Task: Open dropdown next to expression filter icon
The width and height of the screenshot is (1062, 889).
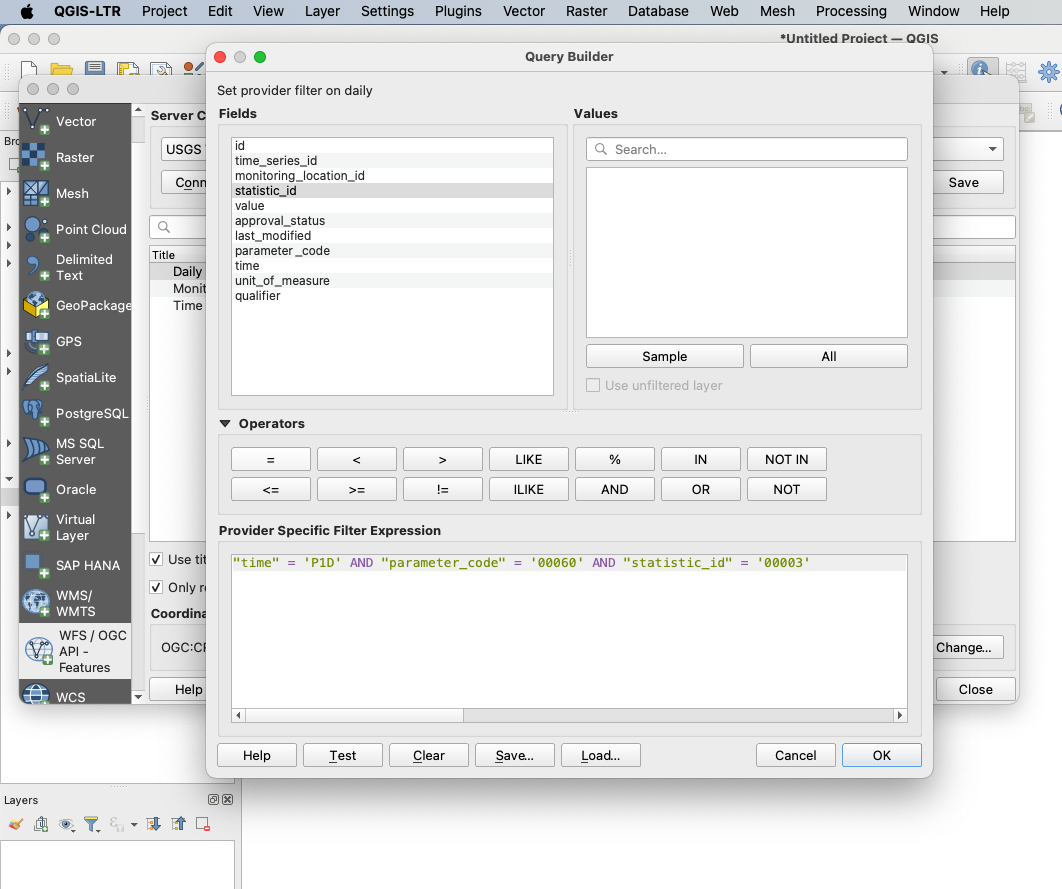Action: point(134,825)
